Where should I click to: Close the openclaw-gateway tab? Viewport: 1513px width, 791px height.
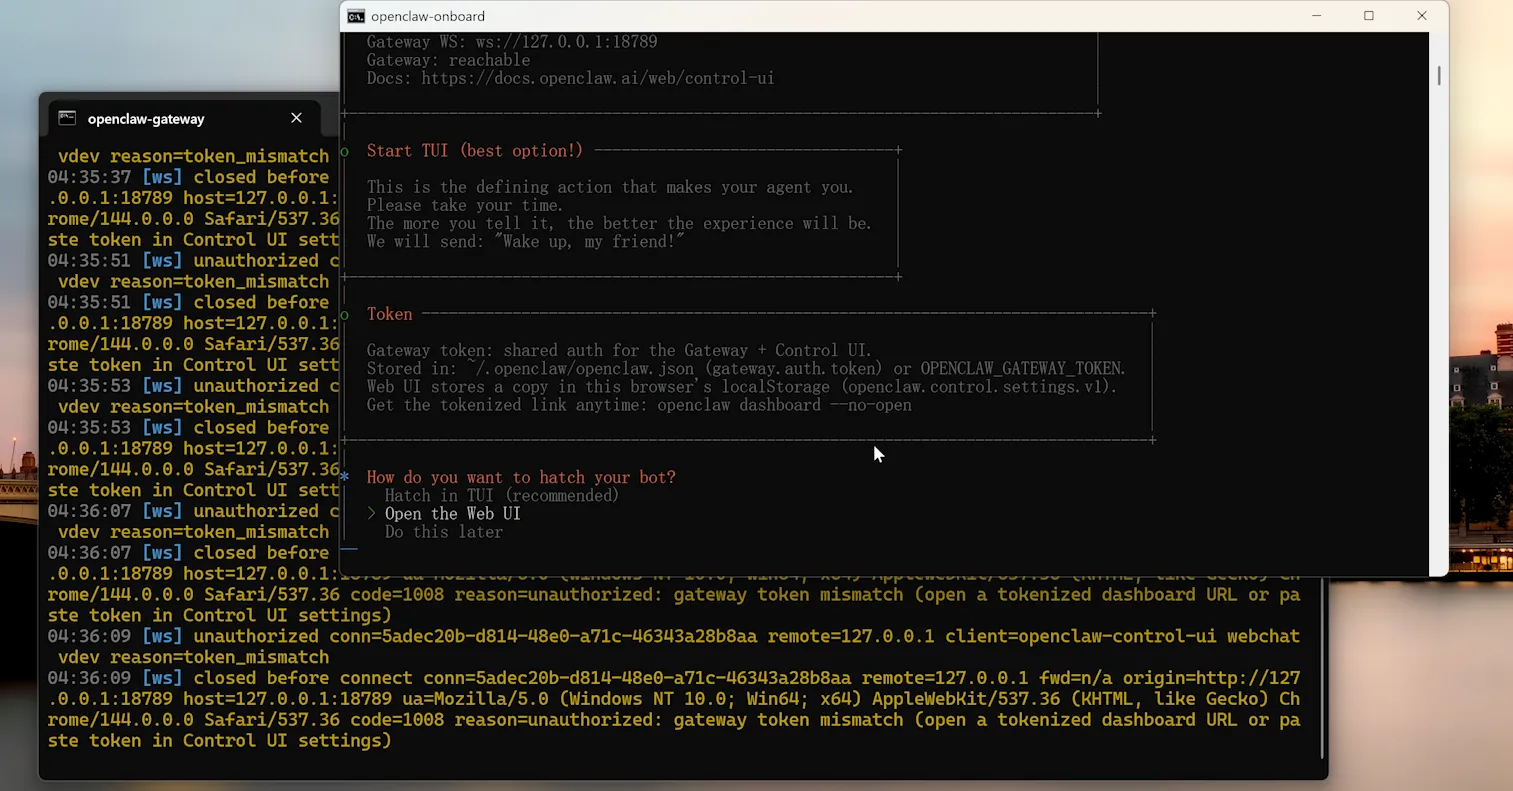tap(296, 118)
